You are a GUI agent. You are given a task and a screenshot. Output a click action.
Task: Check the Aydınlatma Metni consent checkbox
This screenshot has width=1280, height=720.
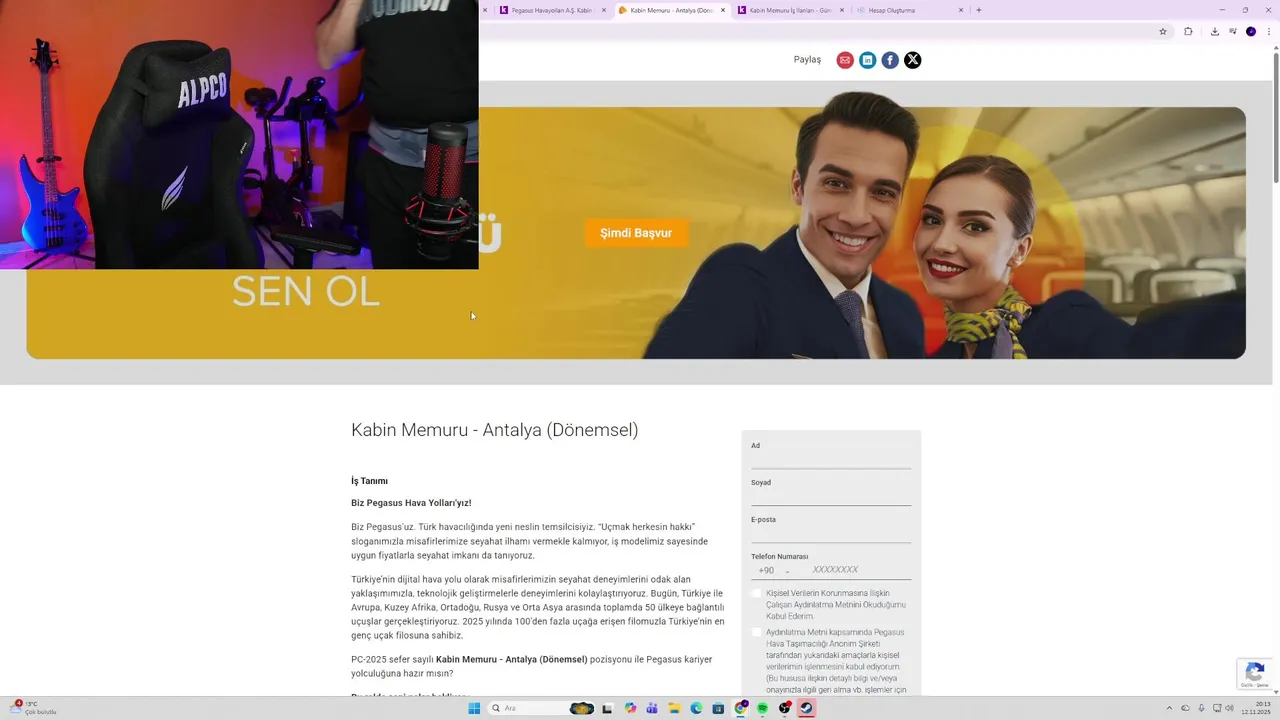757,632
